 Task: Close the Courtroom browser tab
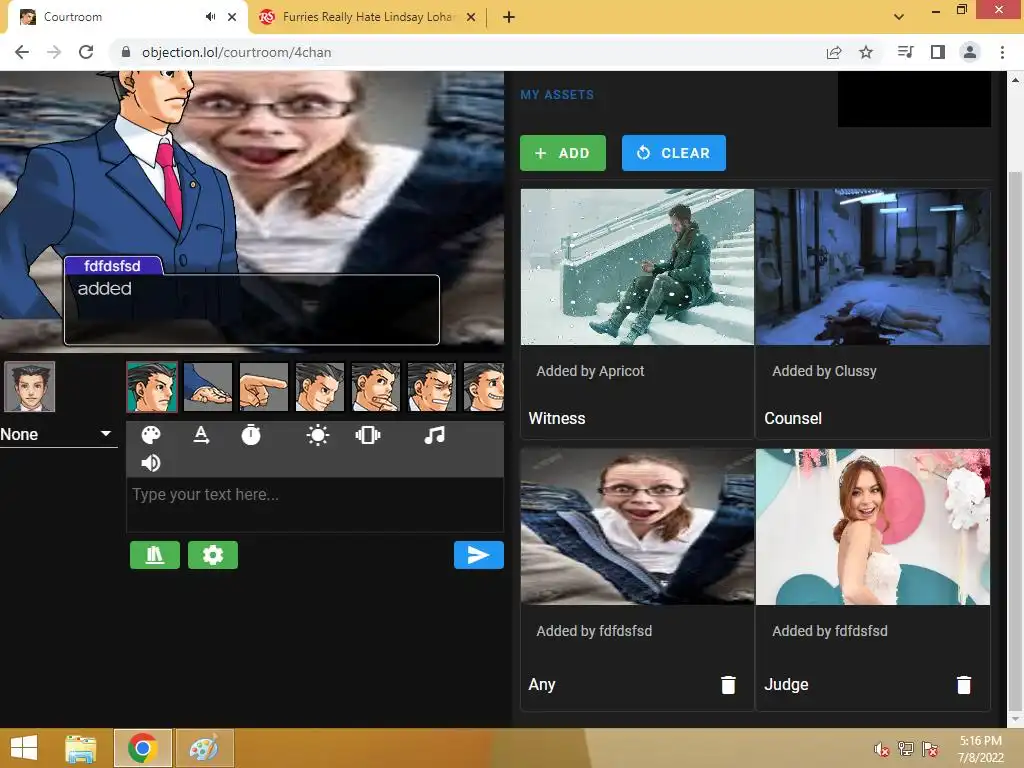[x=232, y=17]
